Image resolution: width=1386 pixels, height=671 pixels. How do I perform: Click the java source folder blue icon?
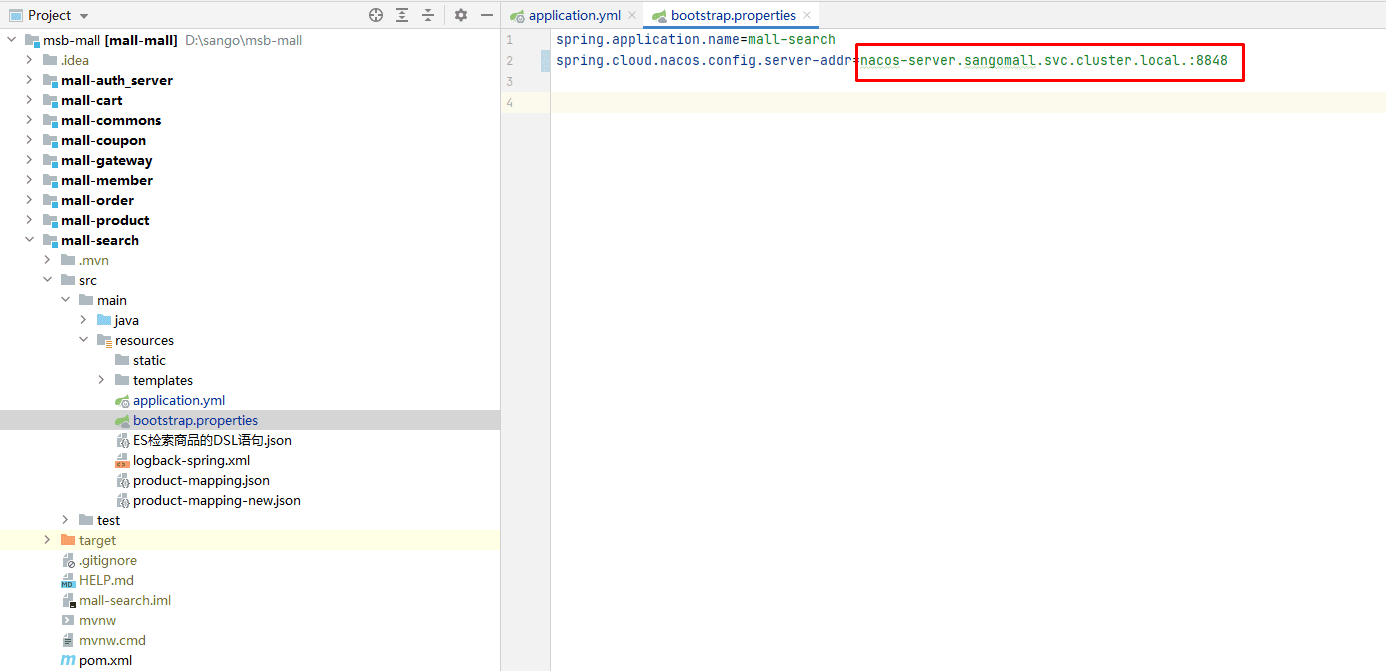pyautogui.click(x=104, y=320)
